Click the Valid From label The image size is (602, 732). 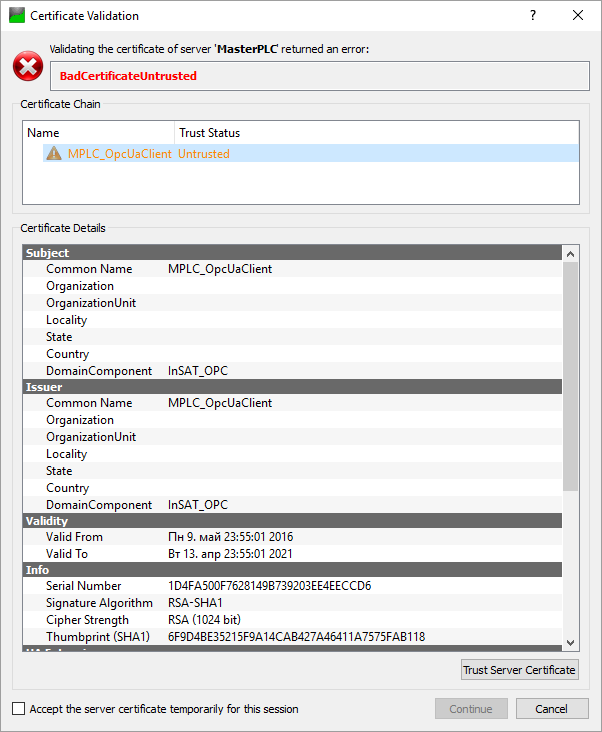coord(74,537)
